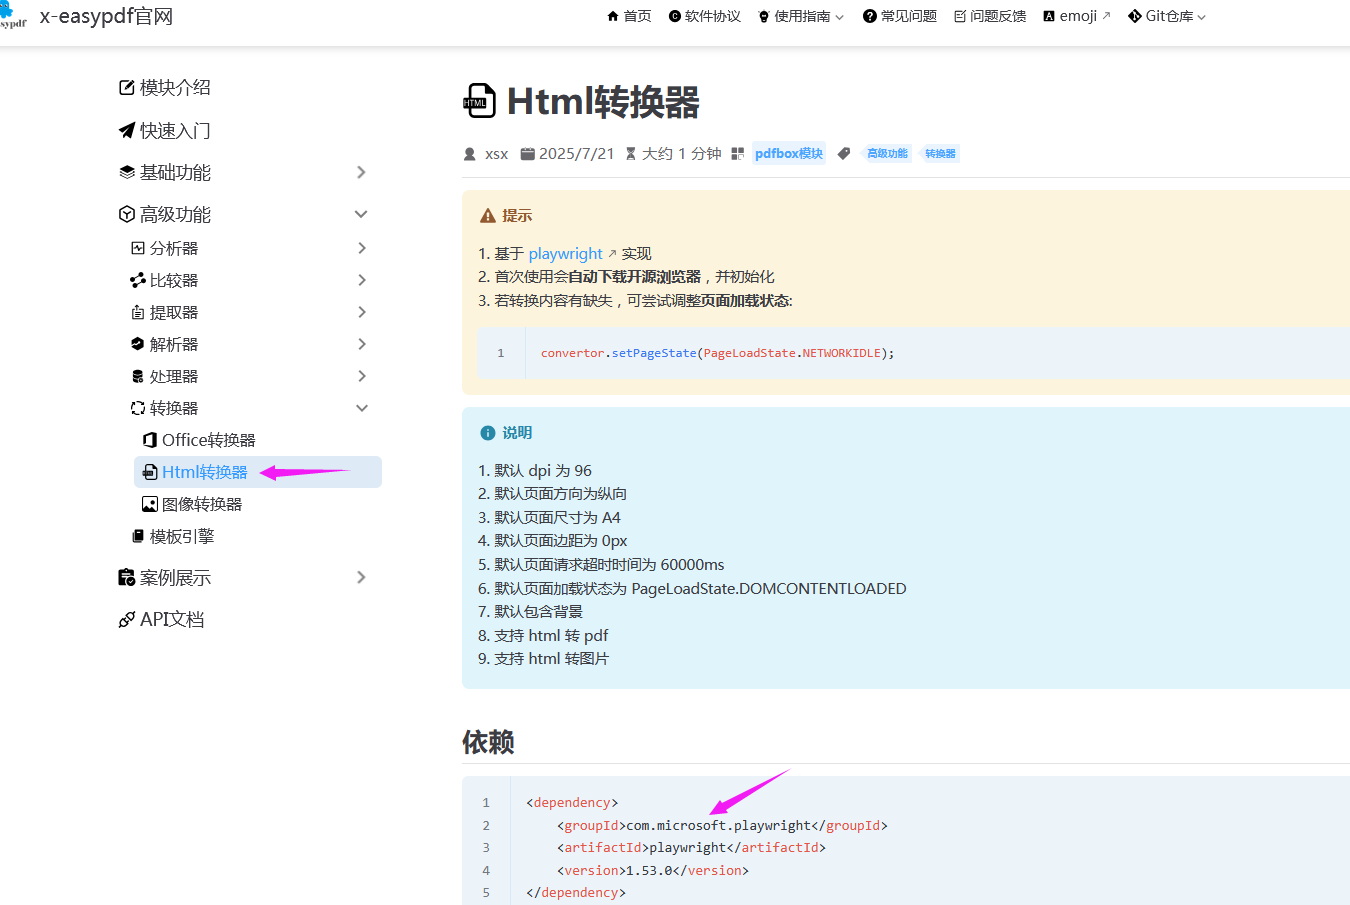Viewport: 1350px width, 905px height.
Task: Open the 转换器 tag
Action: (940, 154)
